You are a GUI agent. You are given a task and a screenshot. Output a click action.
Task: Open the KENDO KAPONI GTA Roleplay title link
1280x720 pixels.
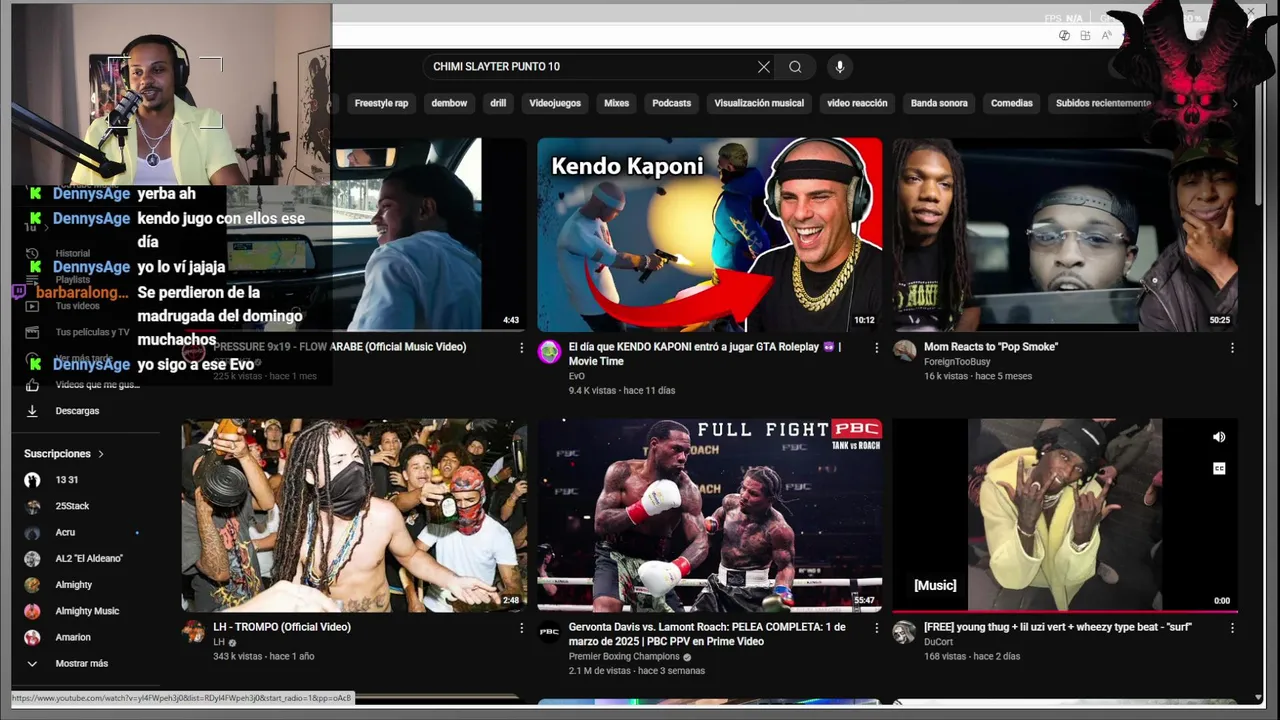[x=705, y=354]
